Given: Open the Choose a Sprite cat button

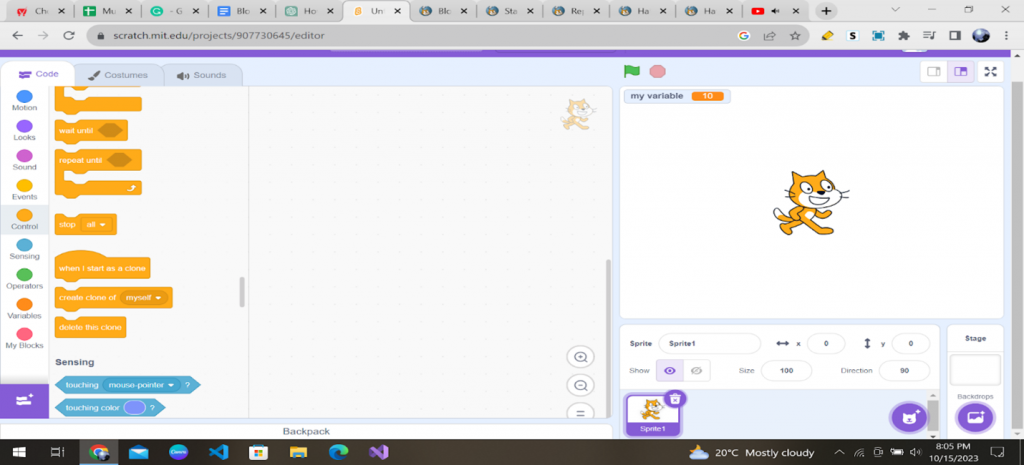Looking at the screenshot, I should coord(907,416).
